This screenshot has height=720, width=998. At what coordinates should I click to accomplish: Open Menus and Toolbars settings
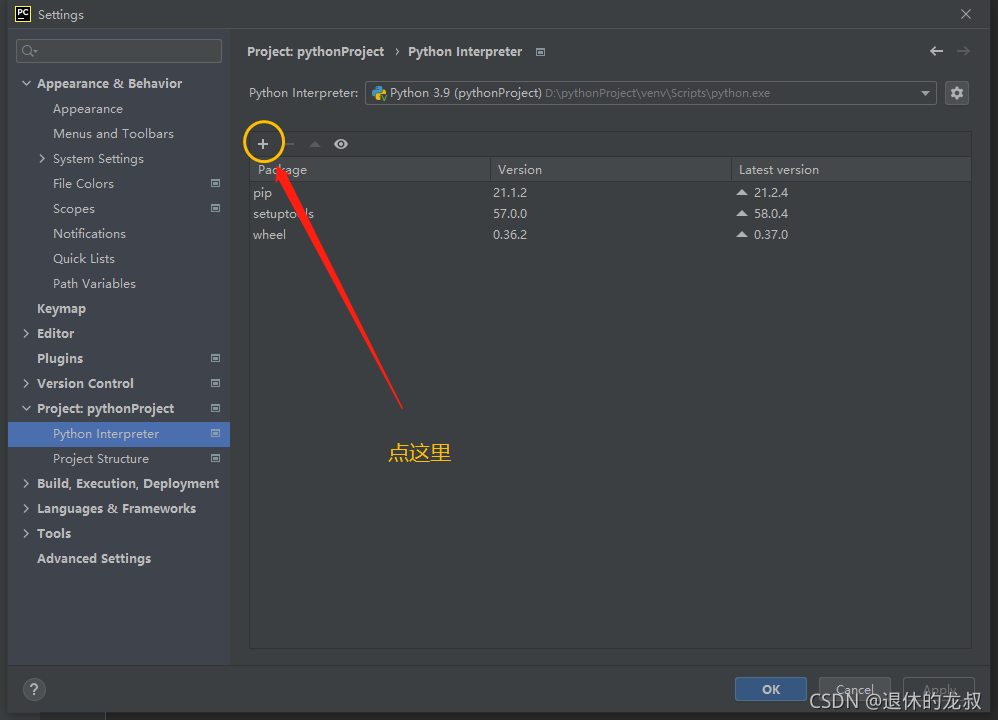pos(113,134)
